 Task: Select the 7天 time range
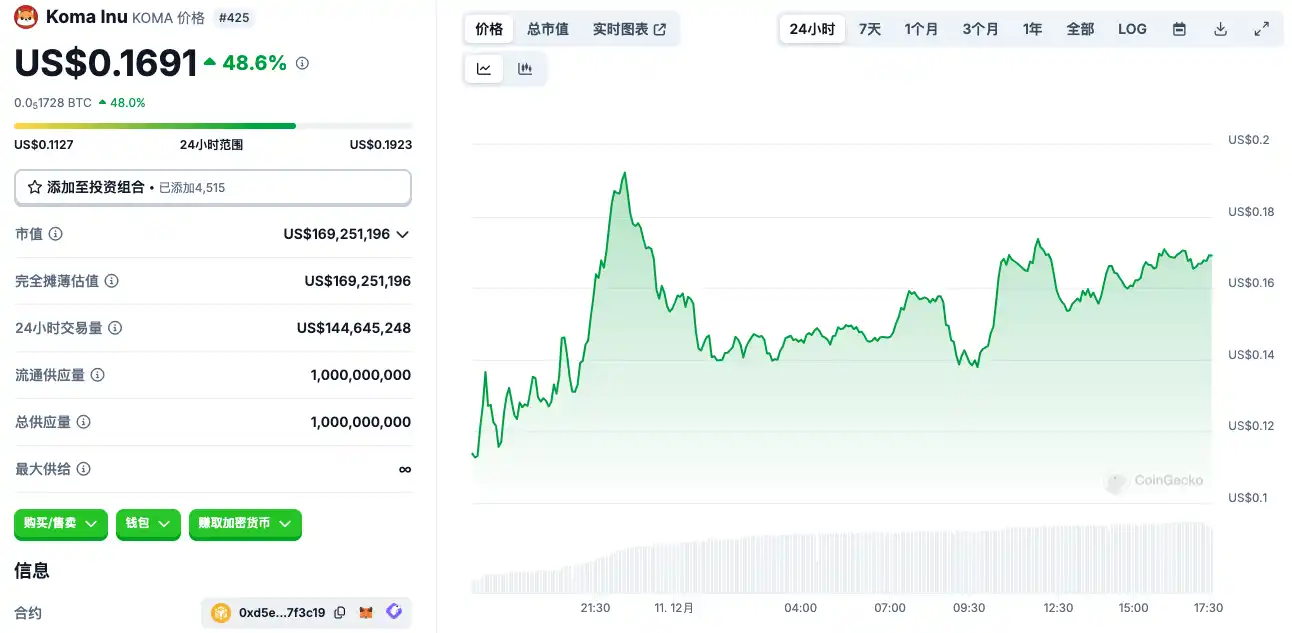coord(870,29)
